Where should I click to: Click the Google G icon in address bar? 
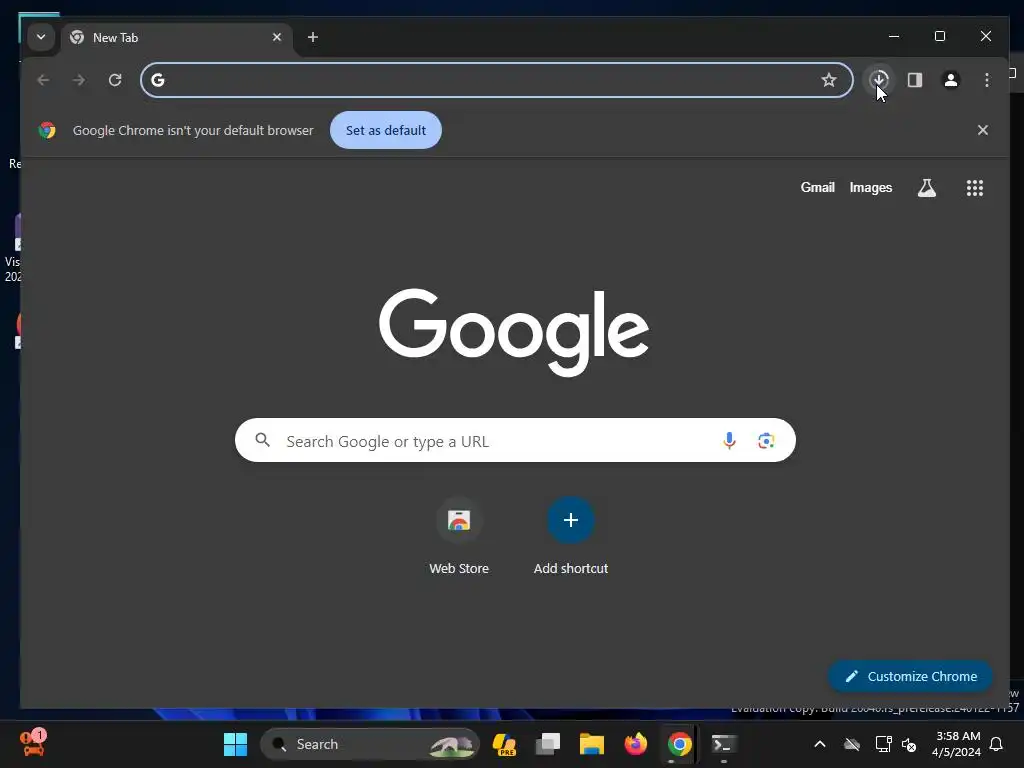(x=158, y=80)
